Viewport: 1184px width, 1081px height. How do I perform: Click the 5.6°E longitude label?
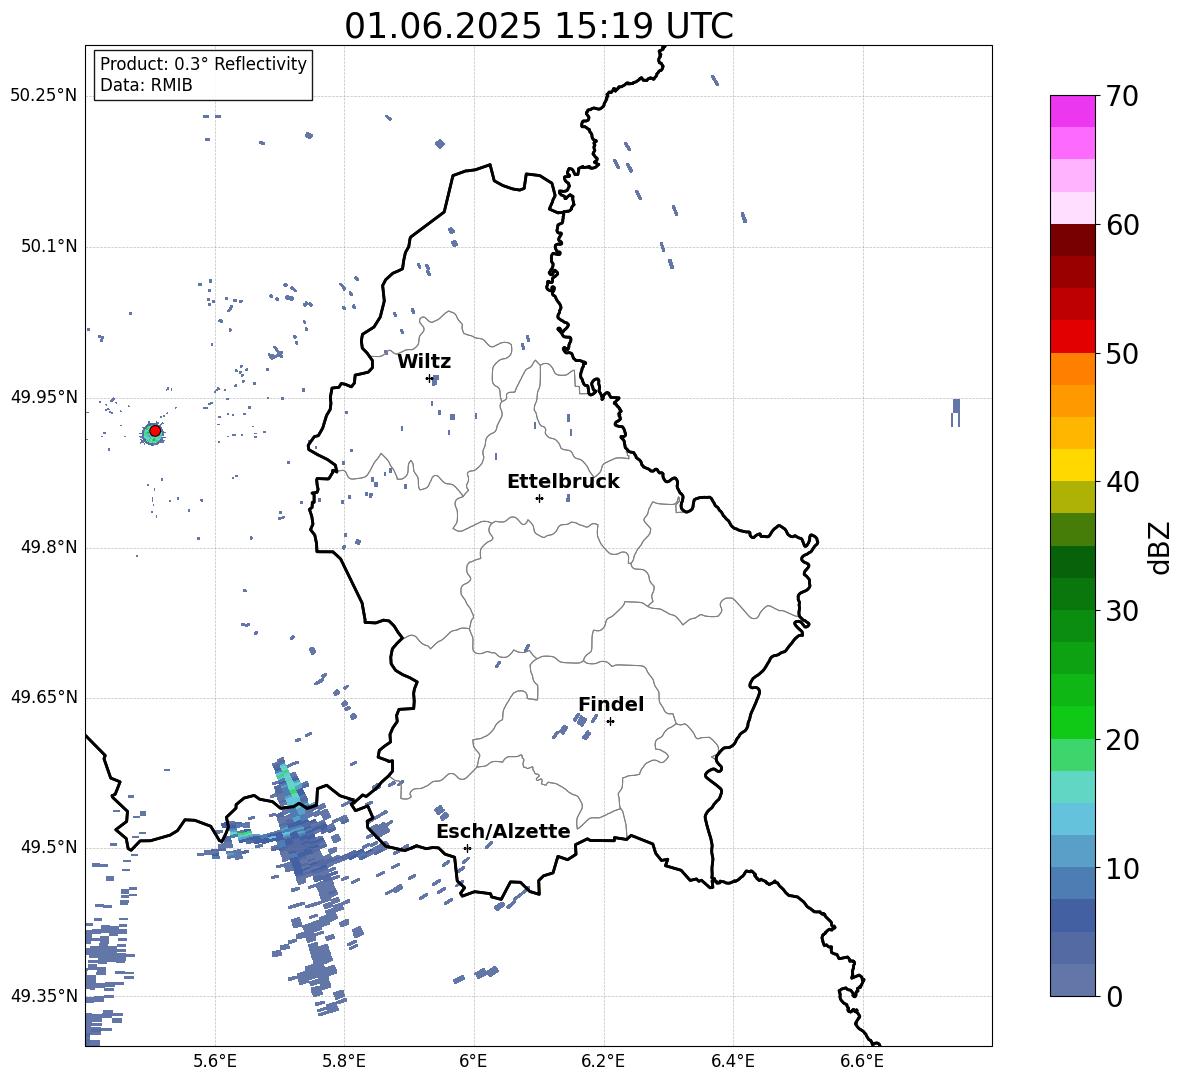[x=215, y=1062]
